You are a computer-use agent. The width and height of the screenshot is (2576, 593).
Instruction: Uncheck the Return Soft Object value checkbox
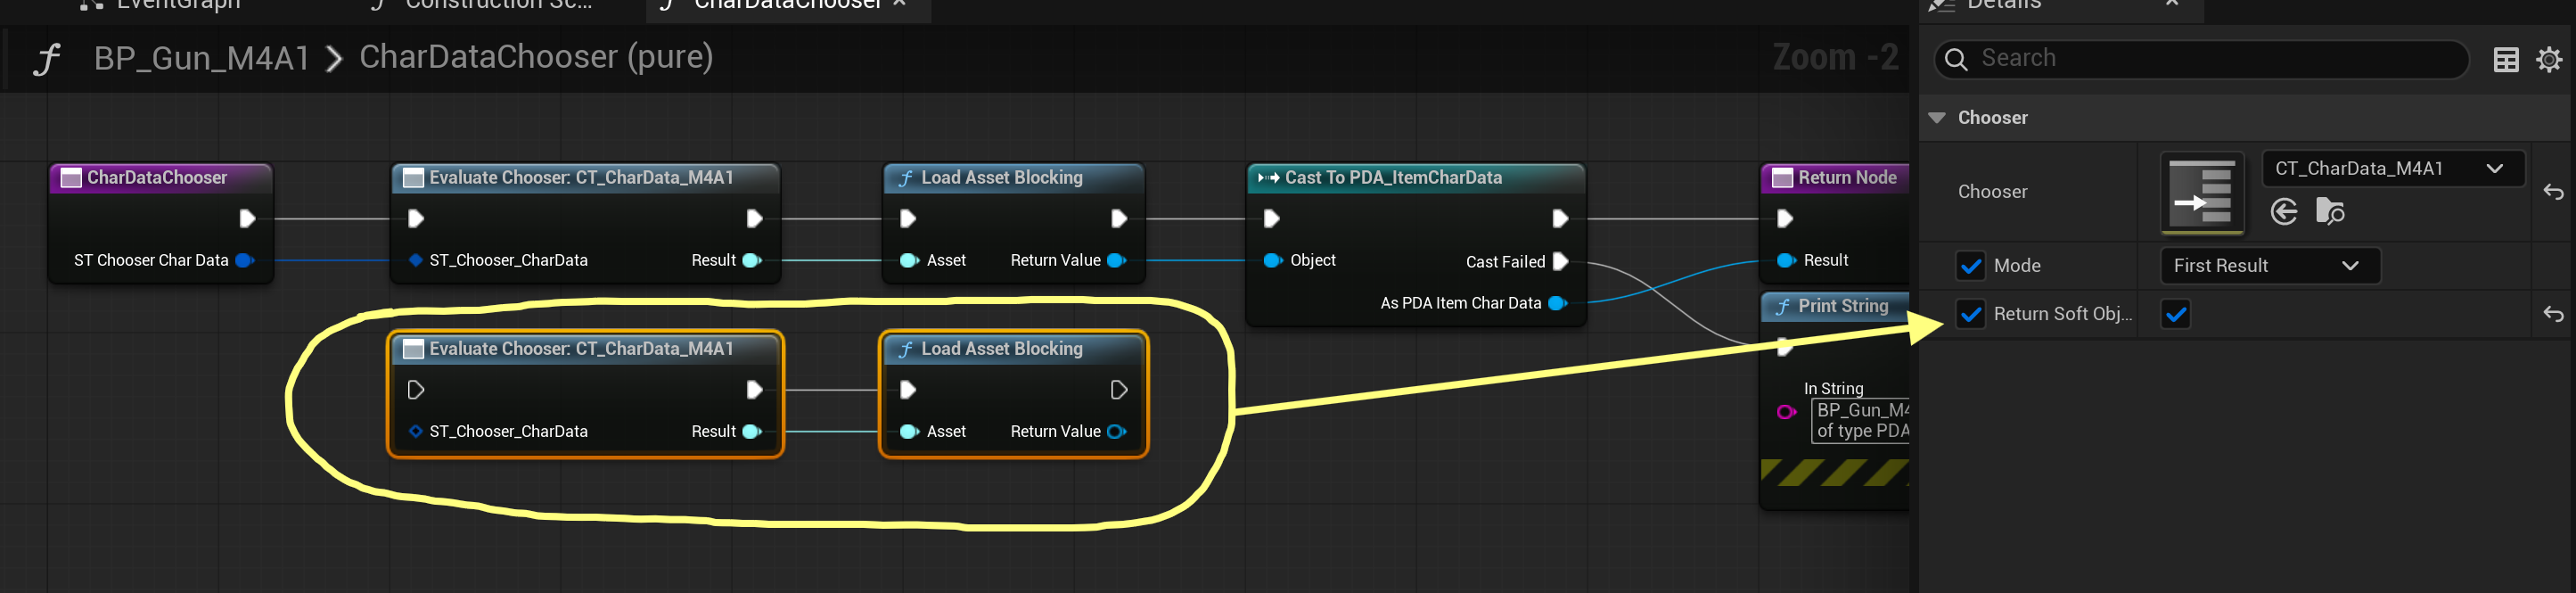pyautogui.click(x=2175, y=315)
